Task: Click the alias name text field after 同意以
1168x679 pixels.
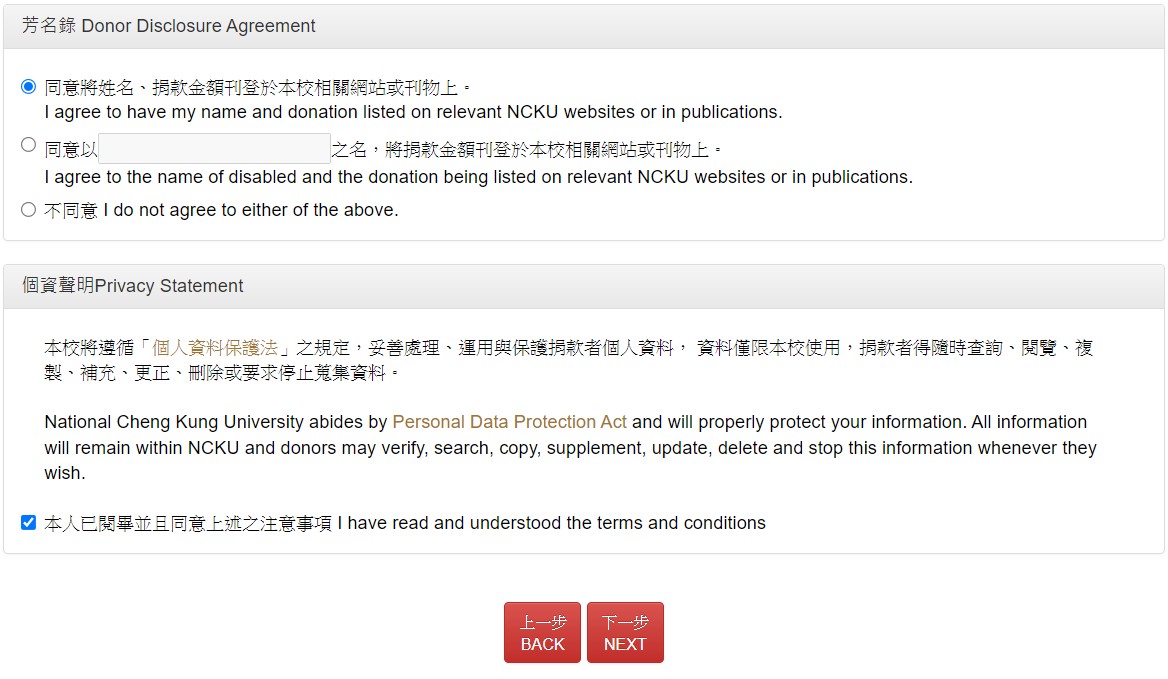Action: click(x=214, y=149)
